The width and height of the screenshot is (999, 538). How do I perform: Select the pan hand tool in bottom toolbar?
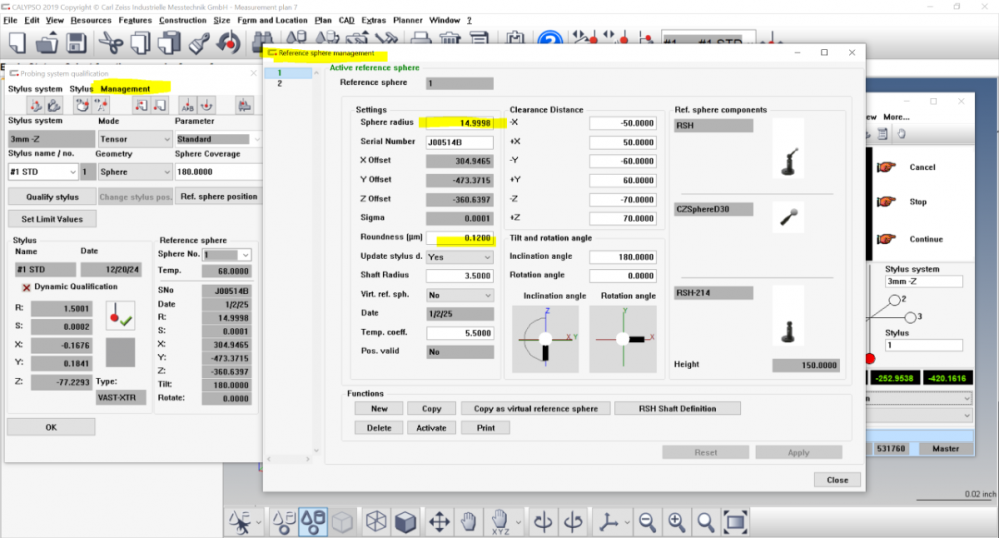pos(469,522)
